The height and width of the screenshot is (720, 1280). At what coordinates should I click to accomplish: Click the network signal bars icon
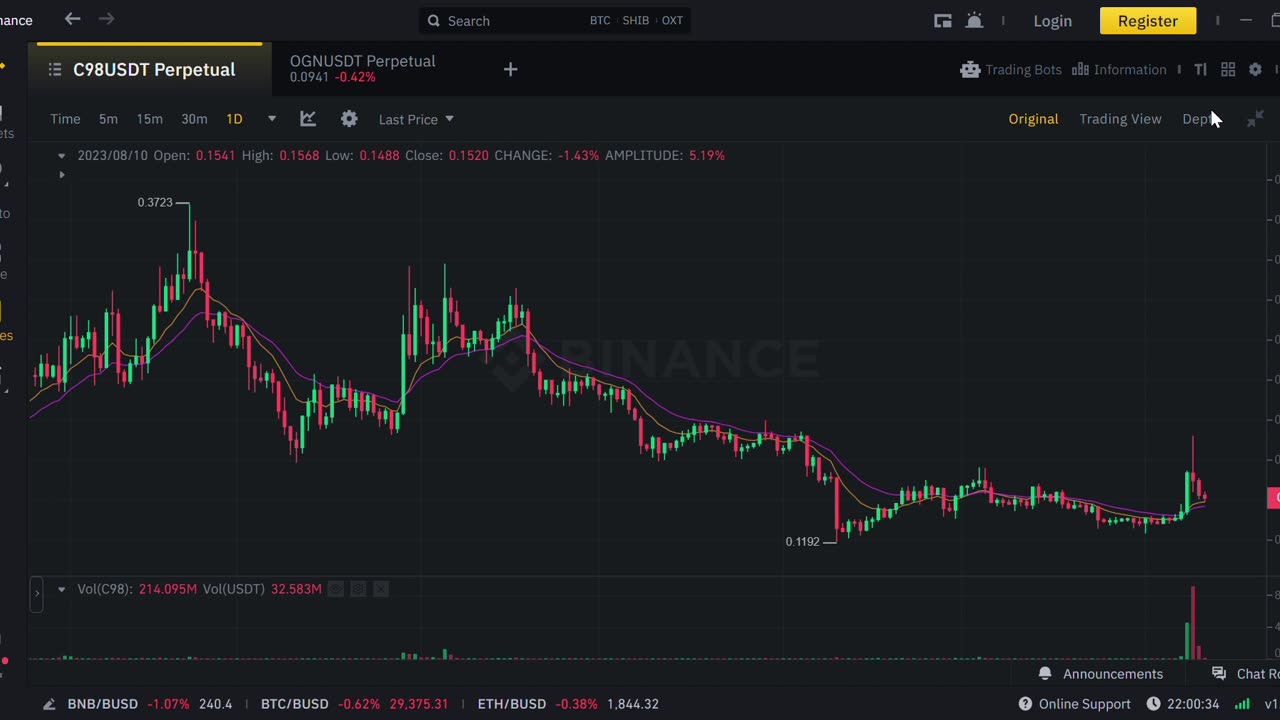(1242, 704)
